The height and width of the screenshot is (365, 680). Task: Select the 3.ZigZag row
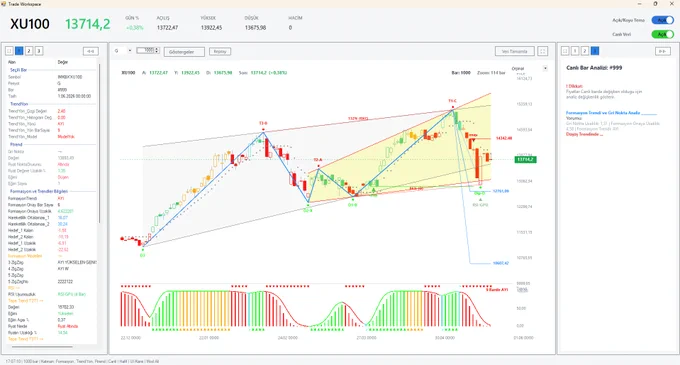(51, 262)
